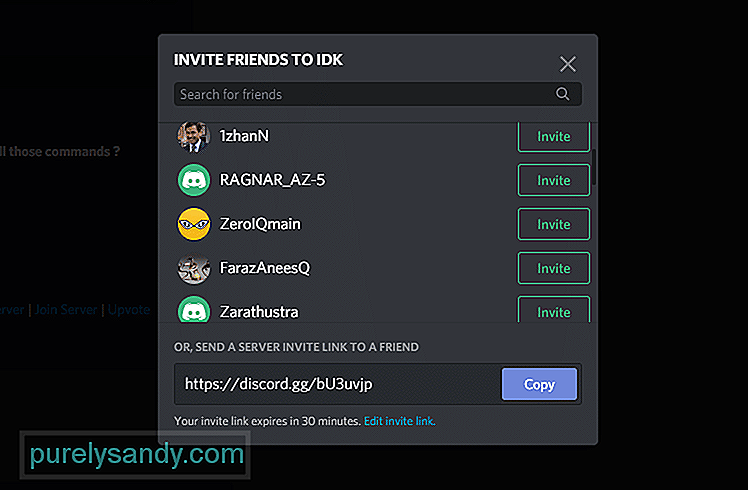Copy the server invite link
Image resolution: width=748 pixels, height=490 pixels.
click(540, 384)
